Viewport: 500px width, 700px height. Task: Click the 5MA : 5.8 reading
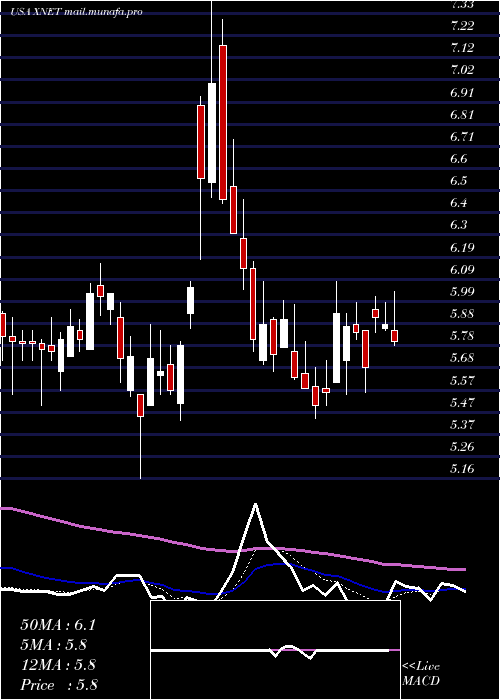coord(53,645)
